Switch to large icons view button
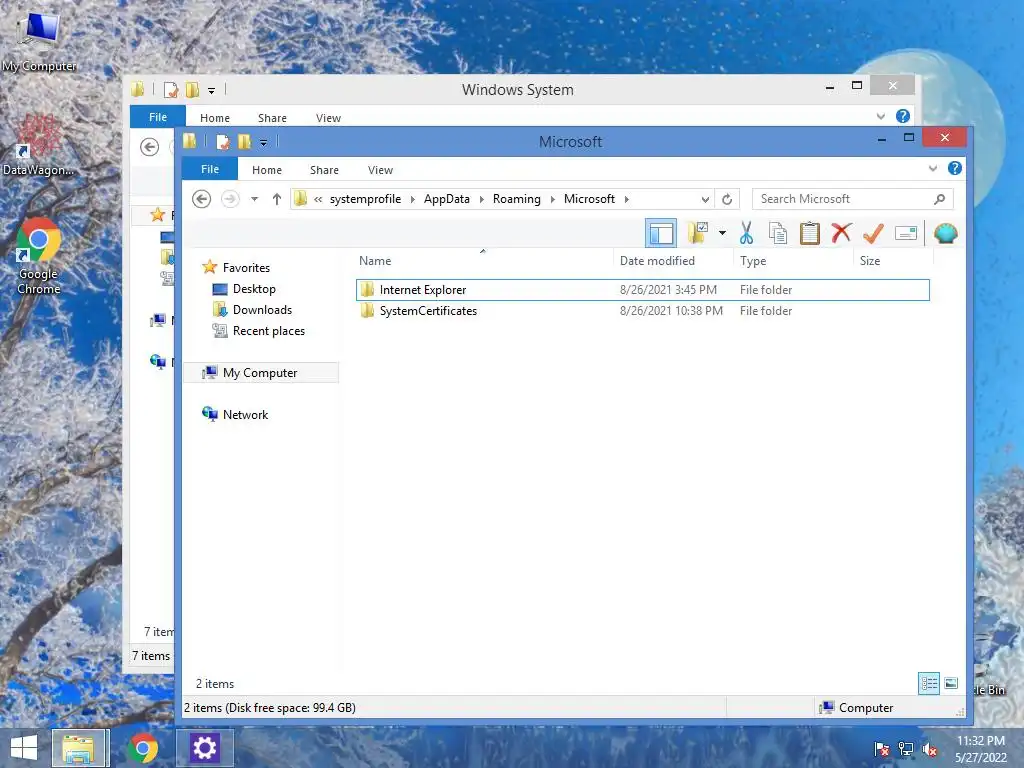 [951, 683]
